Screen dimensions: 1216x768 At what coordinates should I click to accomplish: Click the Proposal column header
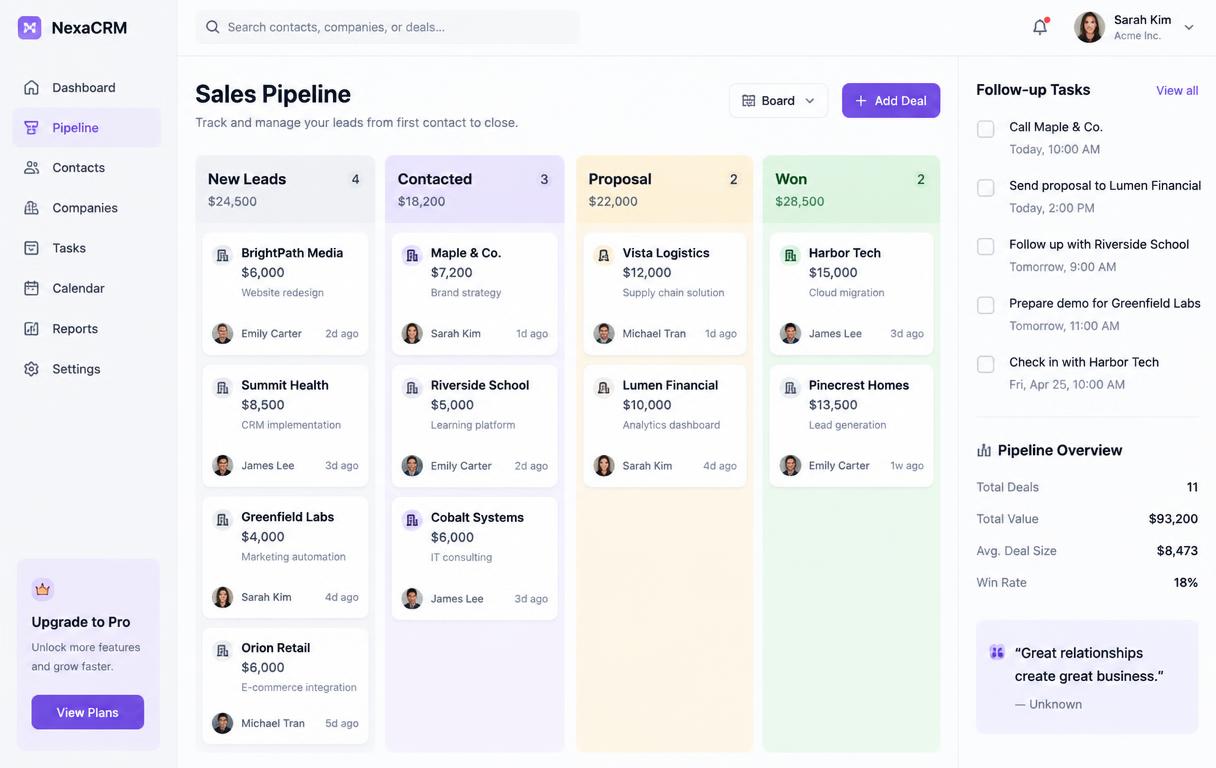664,189
